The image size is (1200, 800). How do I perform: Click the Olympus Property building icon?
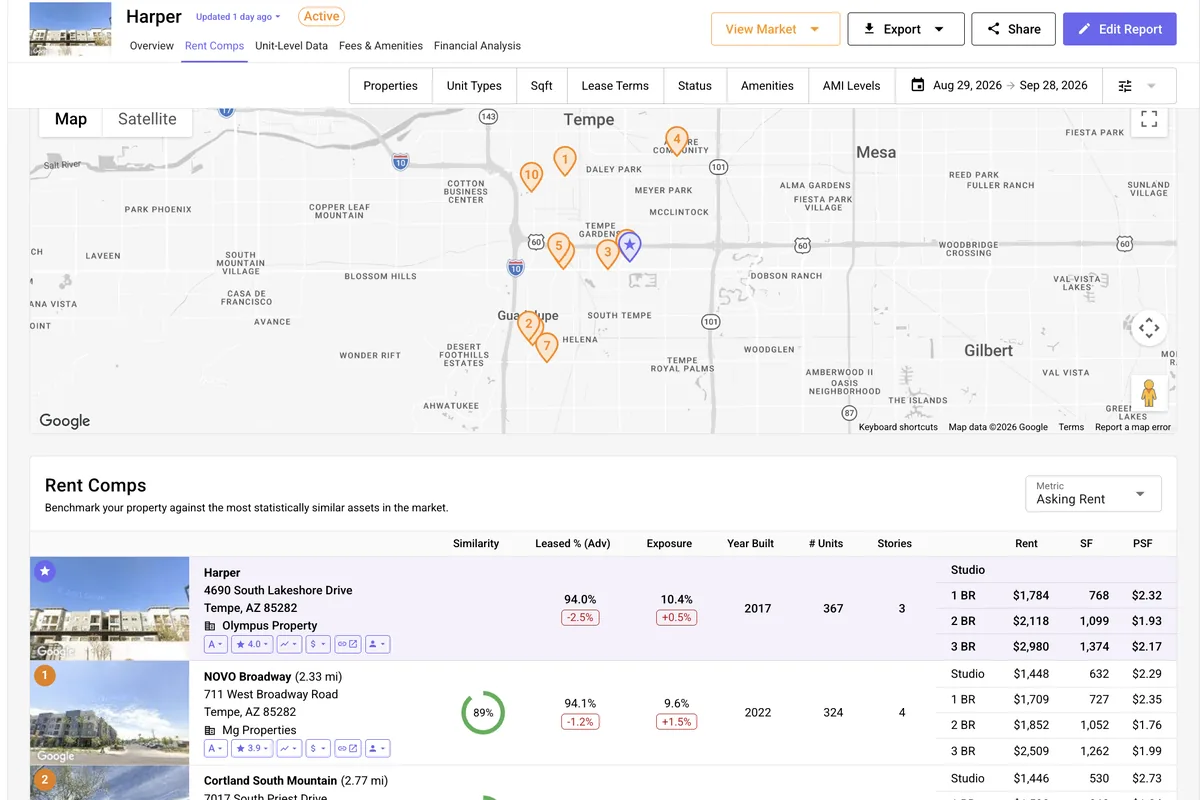[x=210, y=626]
